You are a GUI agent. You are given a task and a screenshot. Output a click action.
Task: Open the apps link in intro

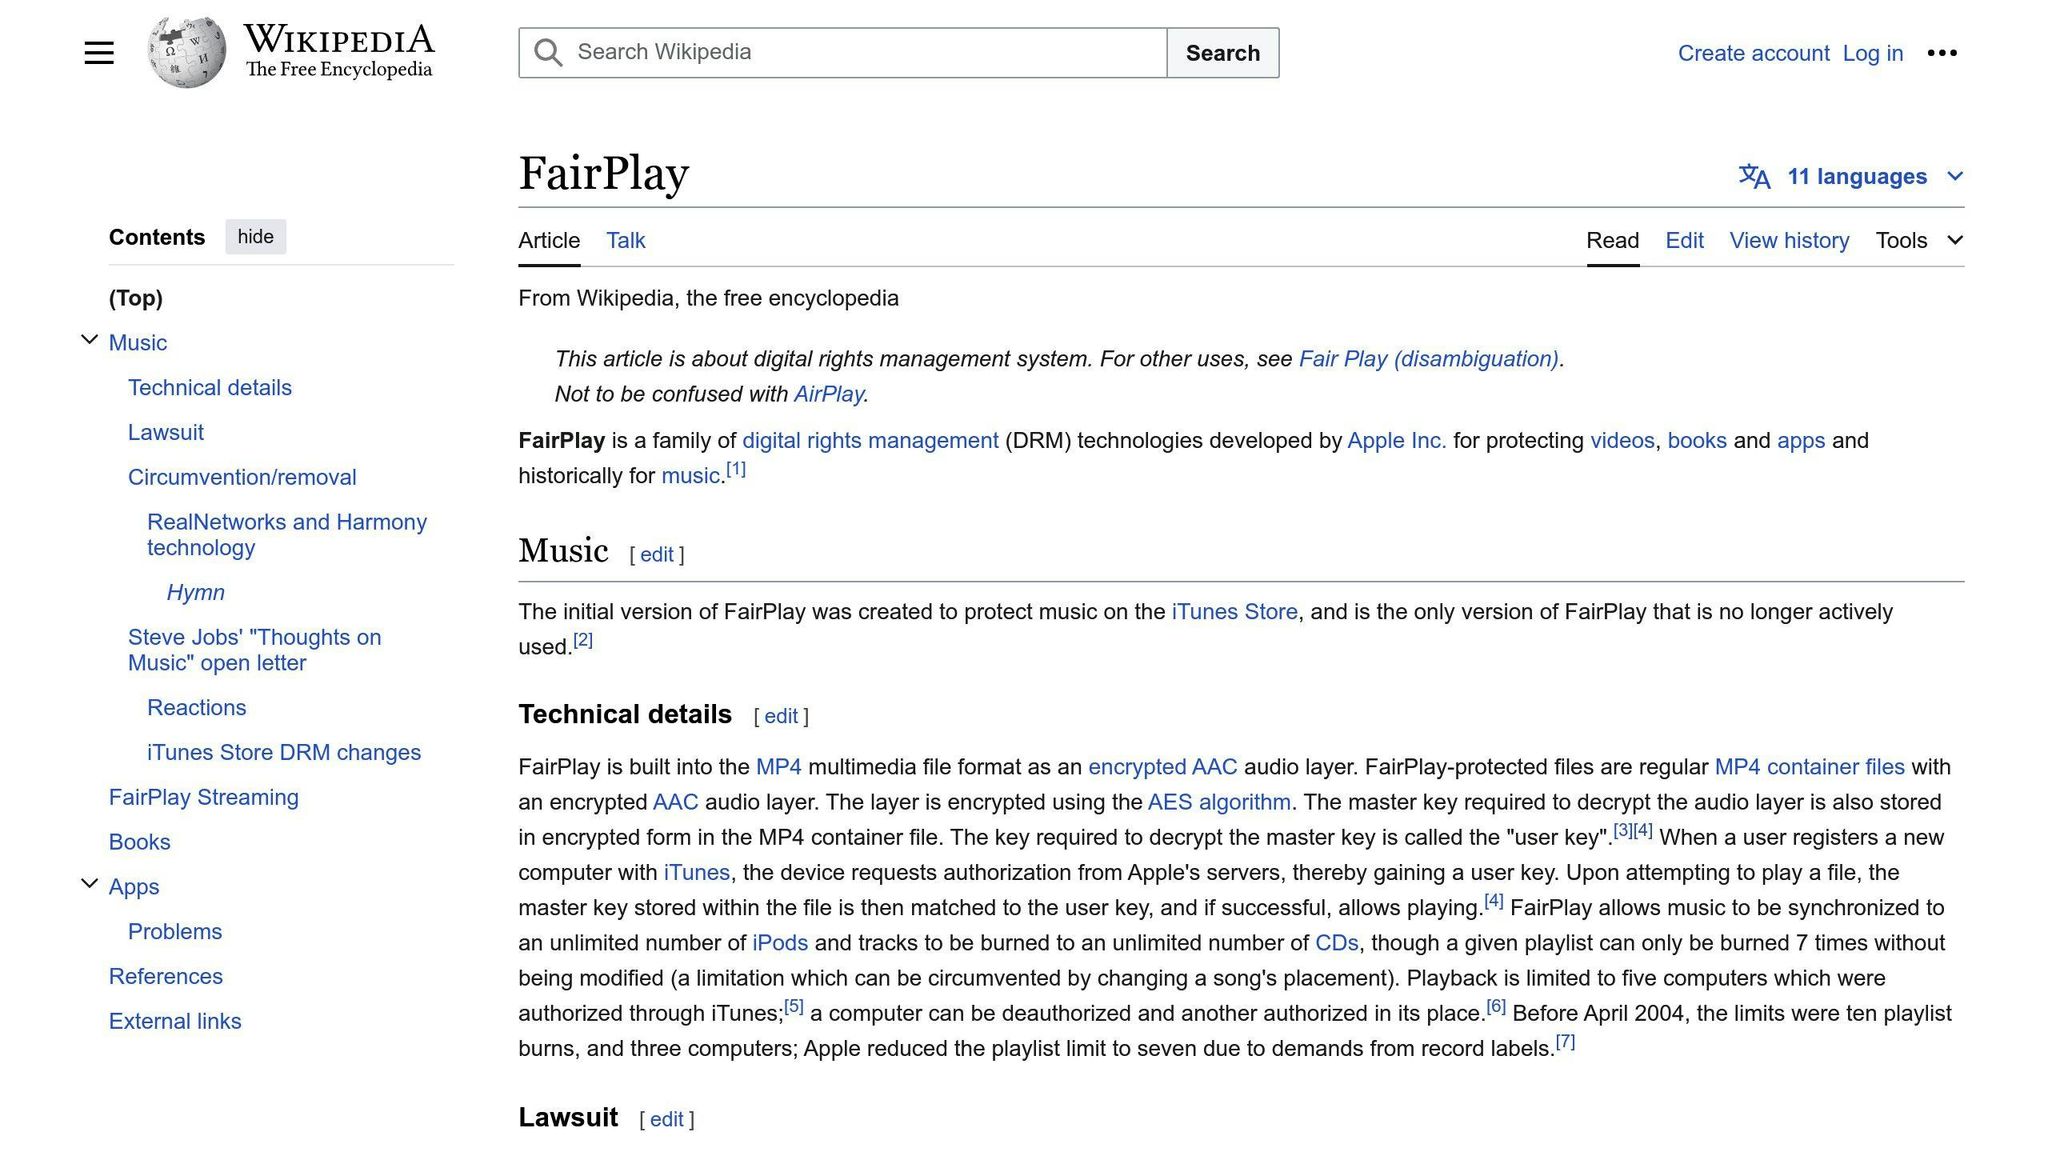pyautogui.click(x=1801, y=441)
